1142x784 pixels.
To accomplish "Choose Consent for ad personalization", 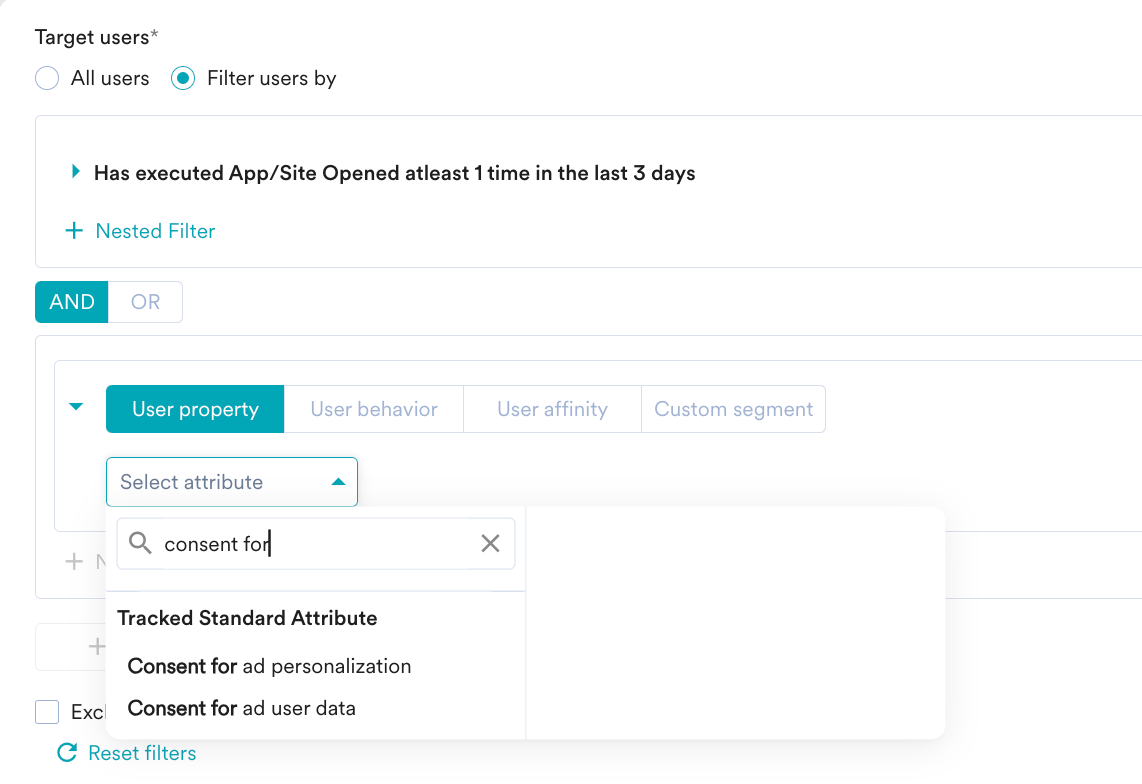I will pos(269,666).
